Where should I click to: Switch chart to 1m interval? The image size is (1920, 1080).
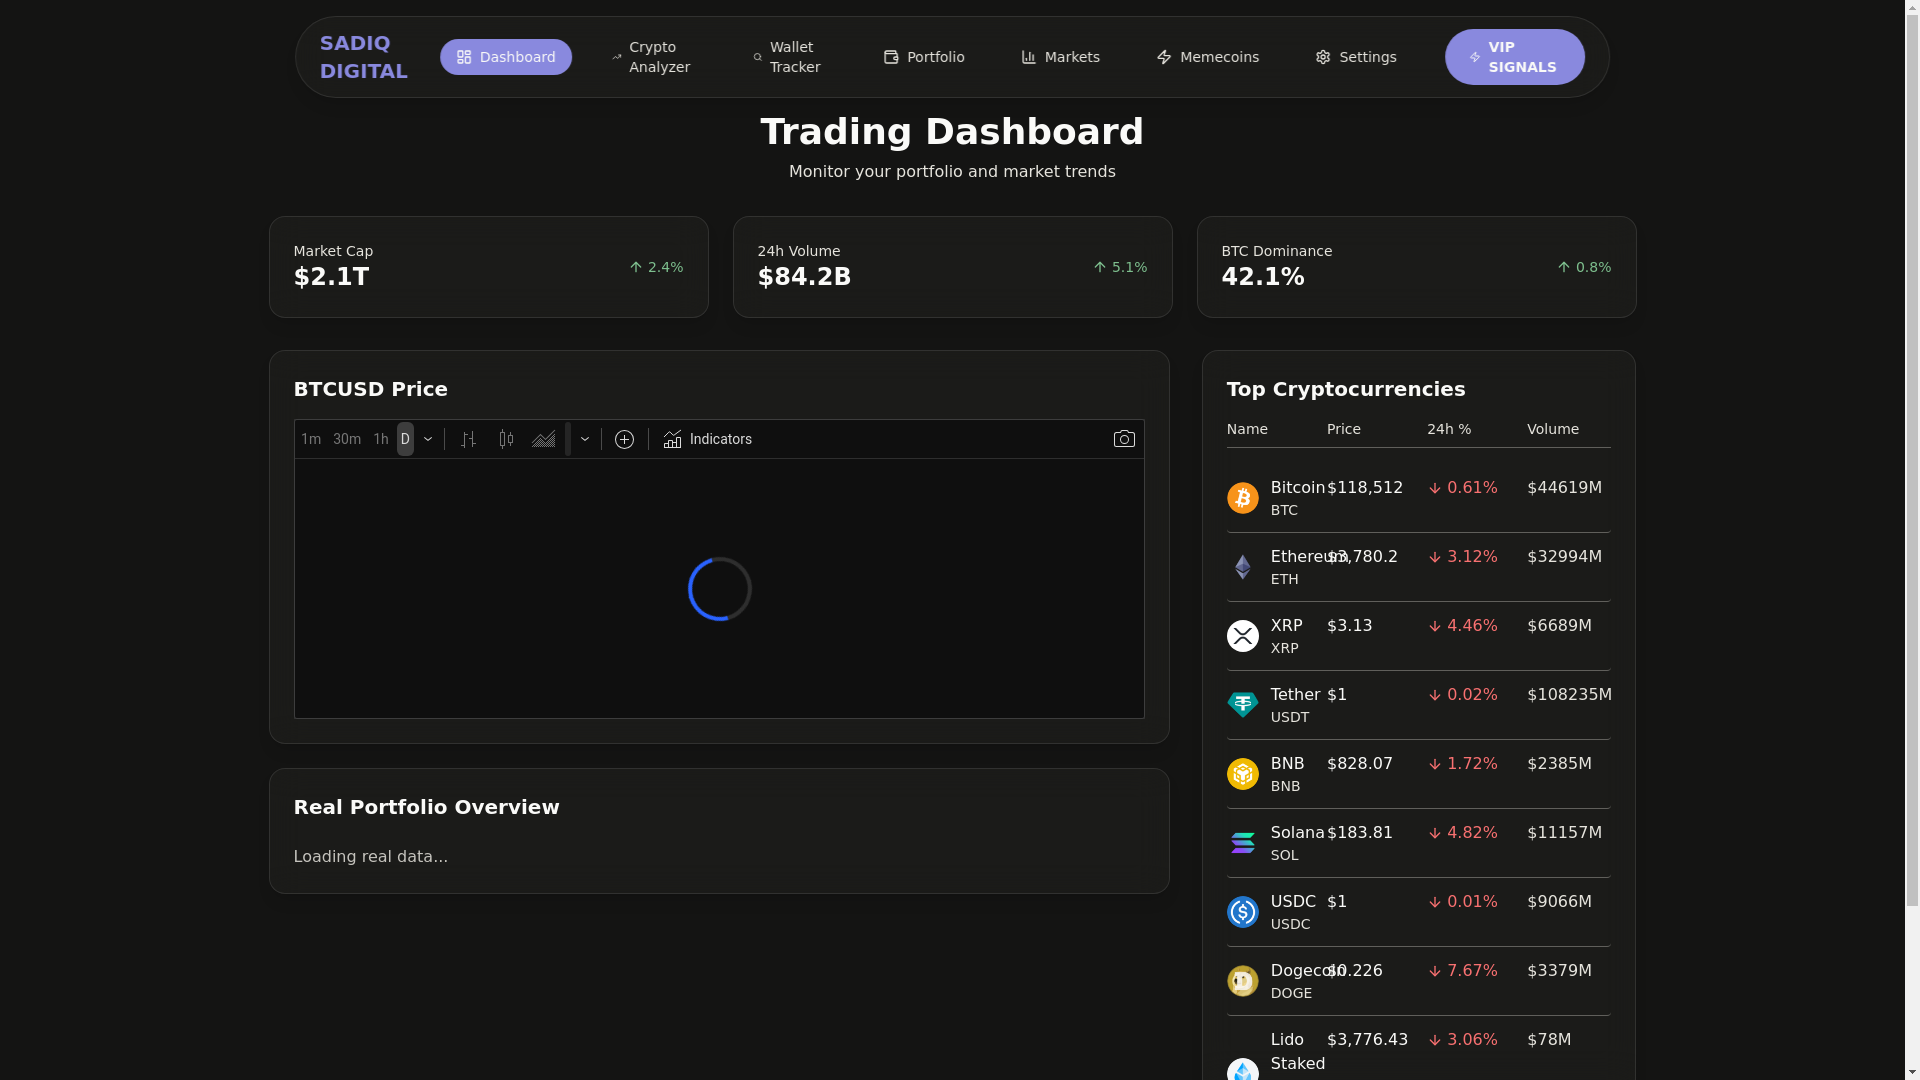(311, 439)
